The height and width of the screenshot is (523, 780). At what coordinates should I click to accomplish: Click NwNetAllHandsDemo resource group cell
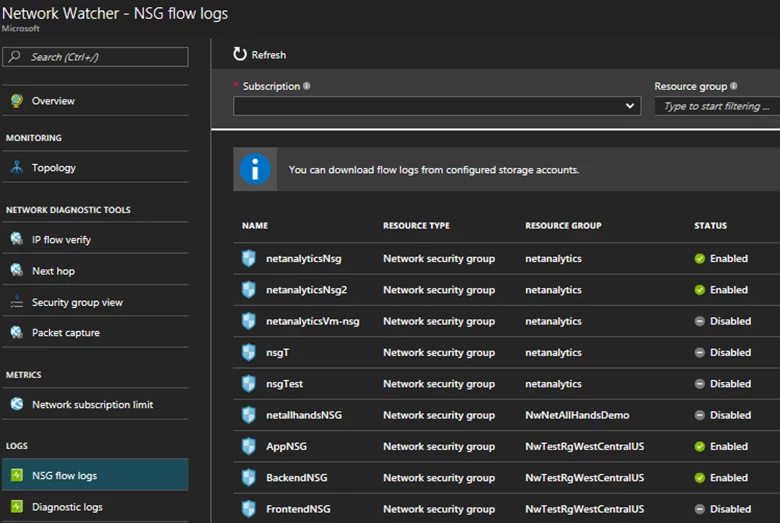point(577,415)
